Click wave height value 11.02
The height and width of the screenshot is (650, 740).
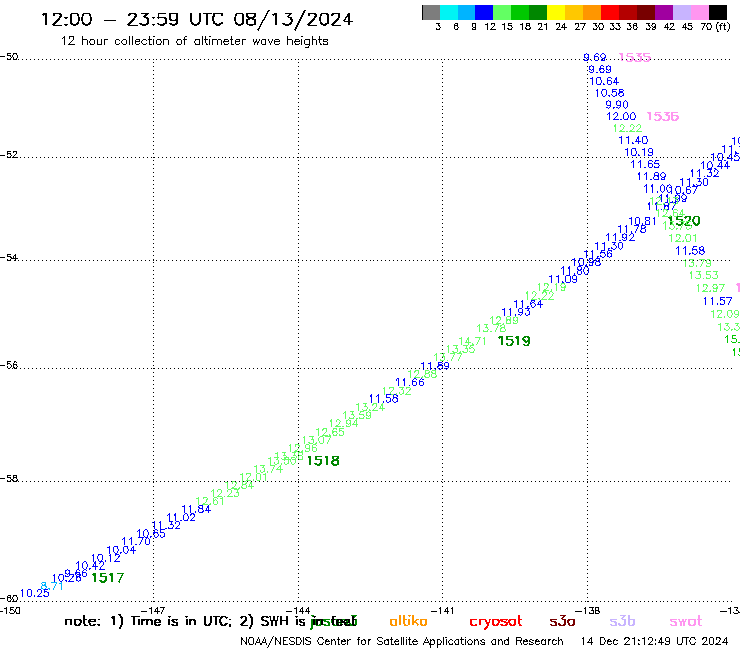click(x=181, y=517)
